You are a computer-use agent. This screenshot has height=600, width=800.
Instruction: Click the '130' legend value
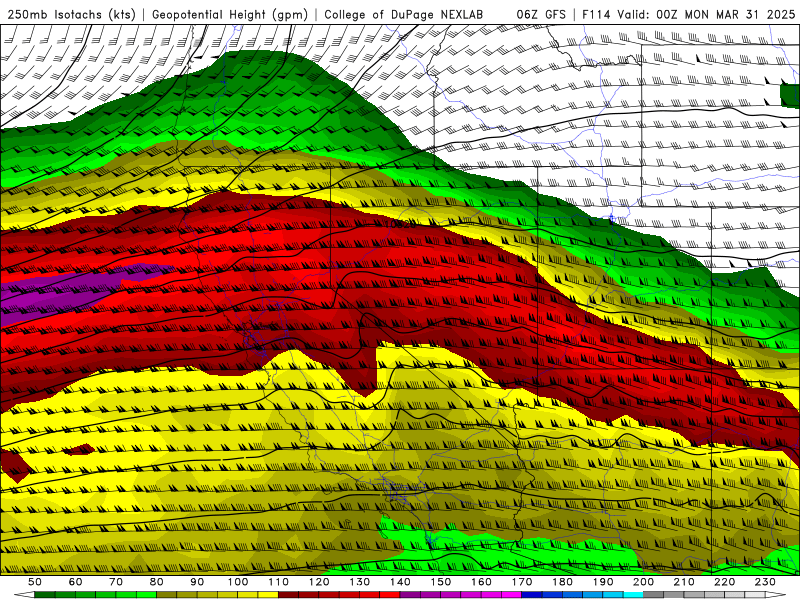click(x=360, y=582)
